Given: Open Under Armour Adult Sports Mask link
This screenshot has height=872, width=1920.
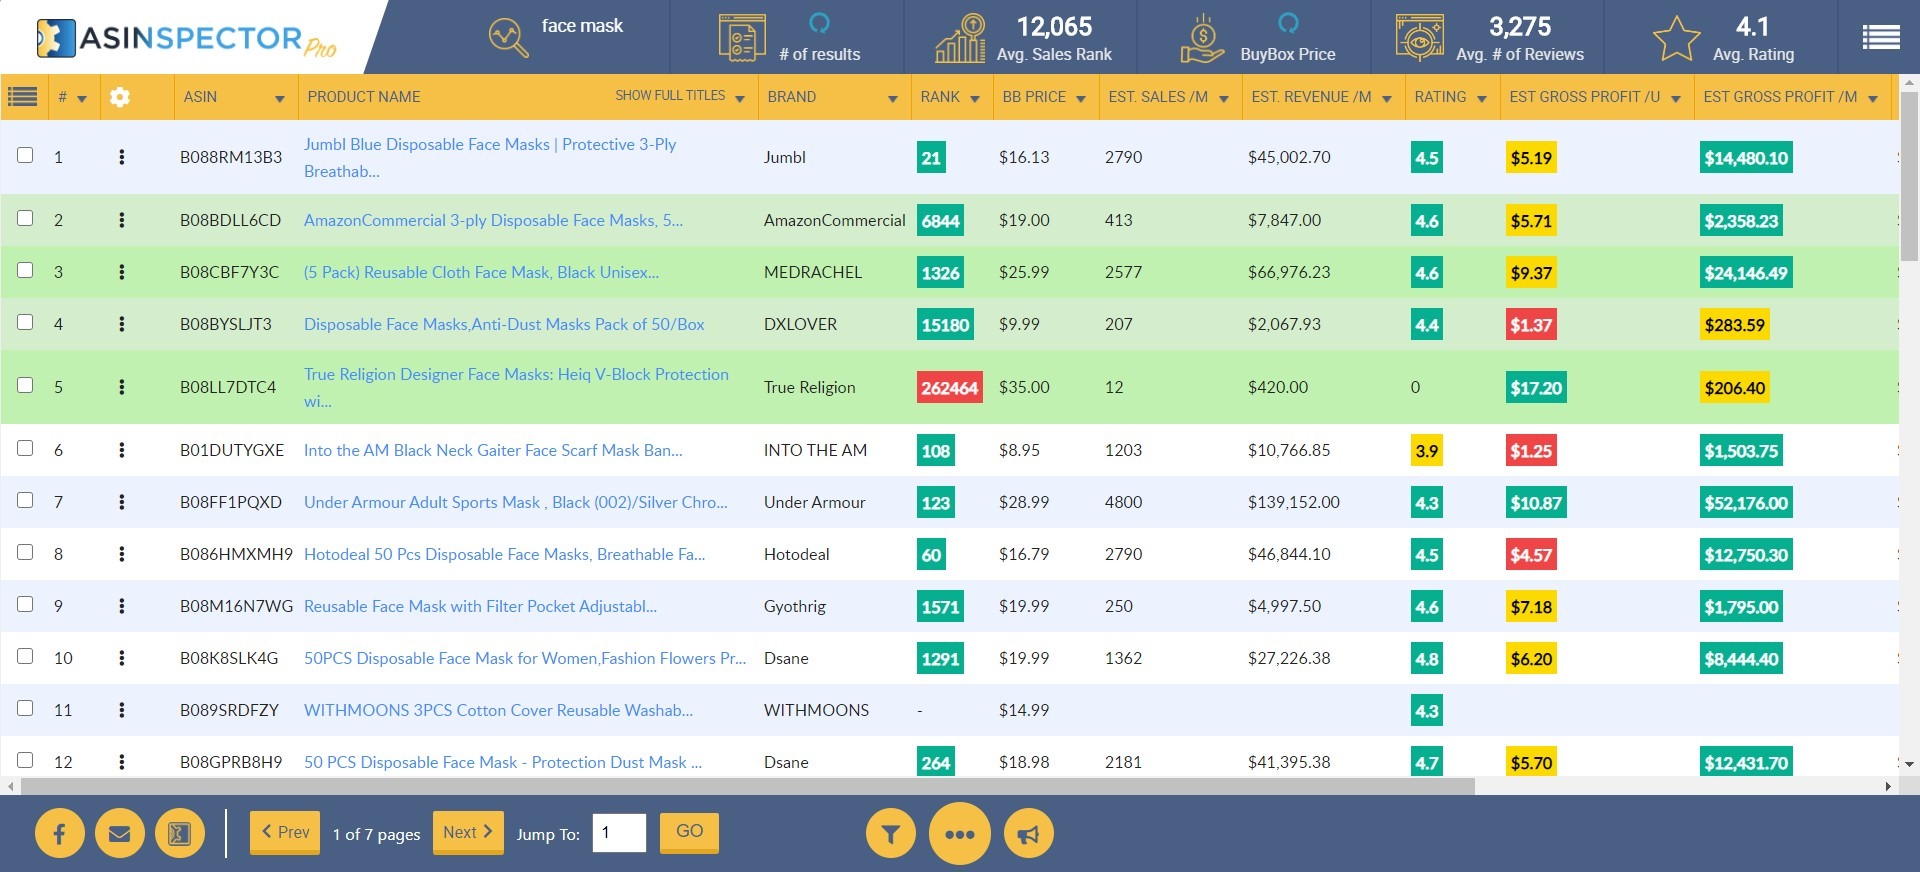Looking at the screenshot, I should [x=516, y=502].
